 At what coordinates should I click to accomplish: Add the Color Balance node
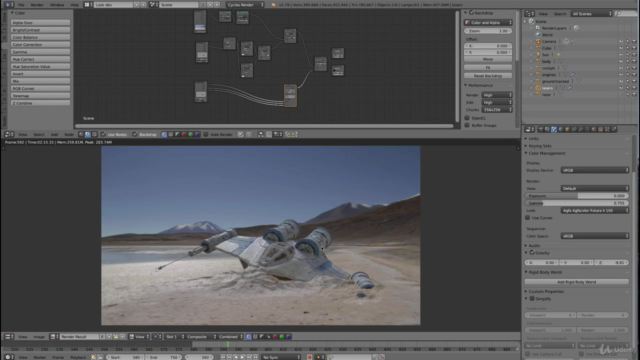click(x=40, y=37)
